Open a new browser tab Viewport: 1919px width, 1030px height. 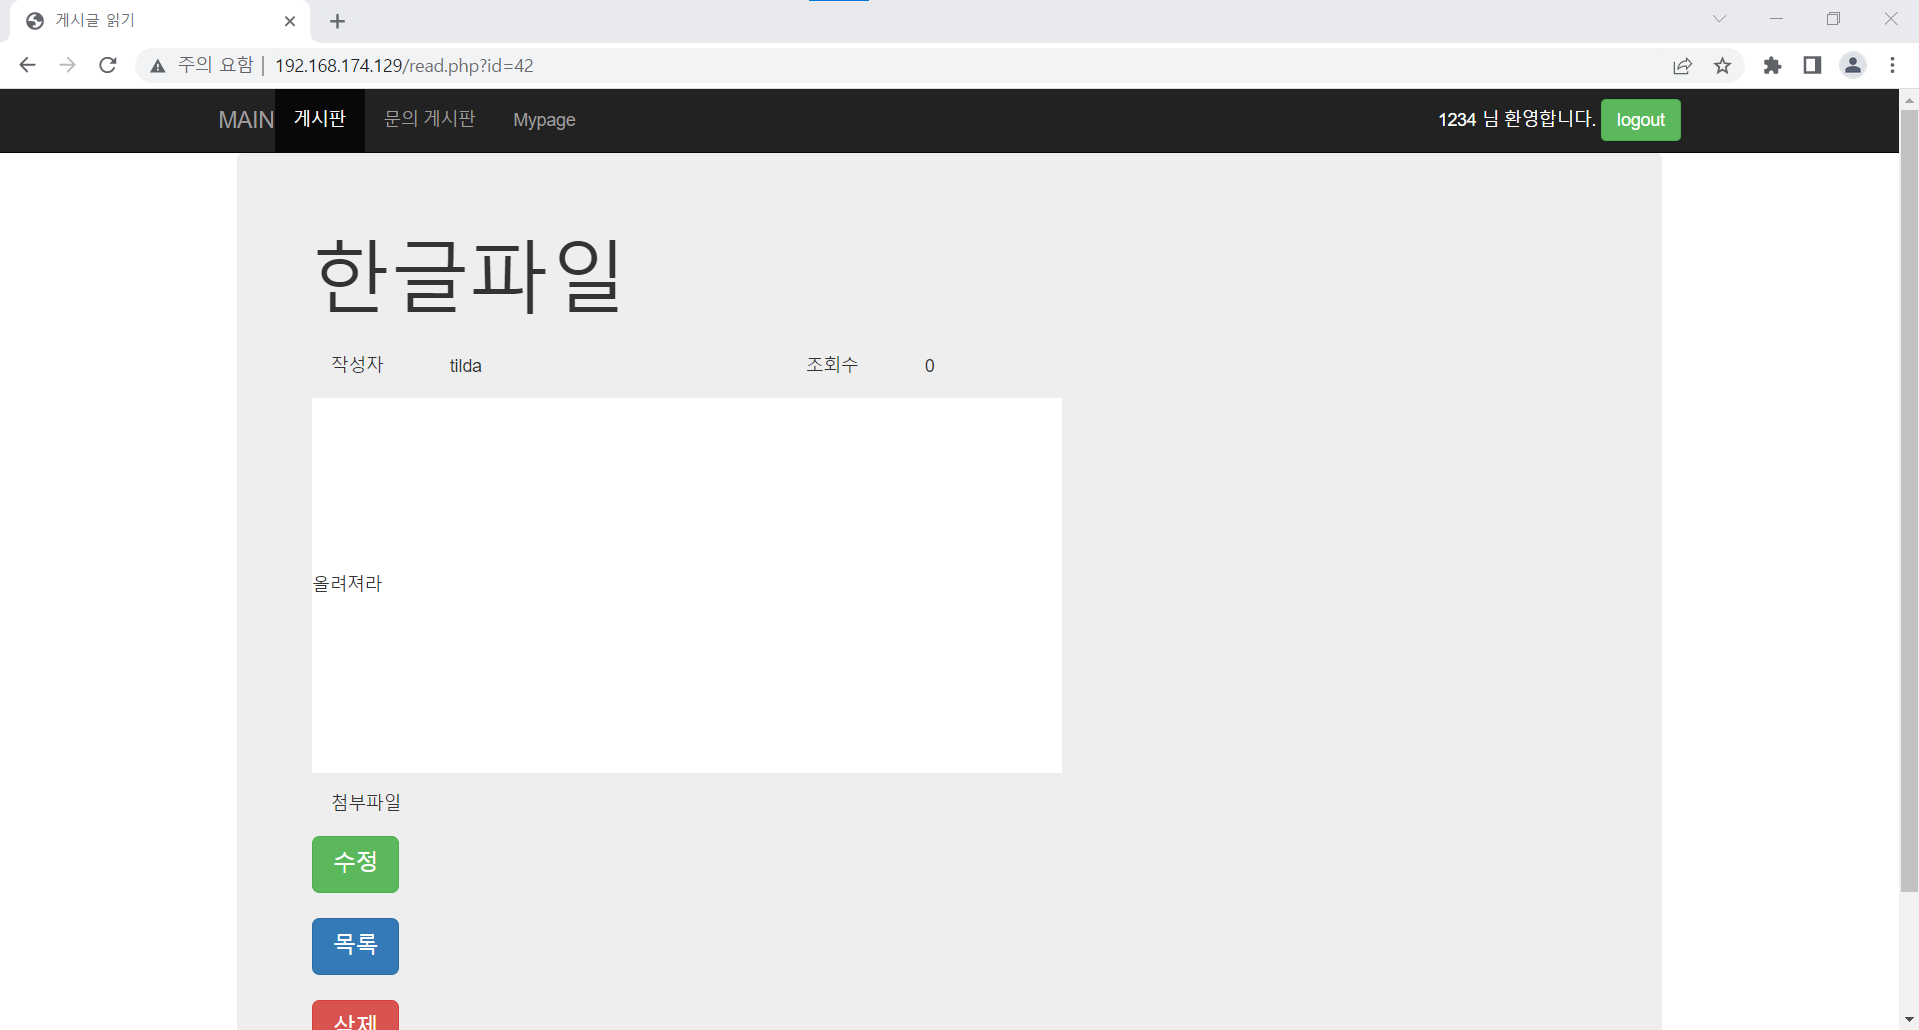(337, 21)
